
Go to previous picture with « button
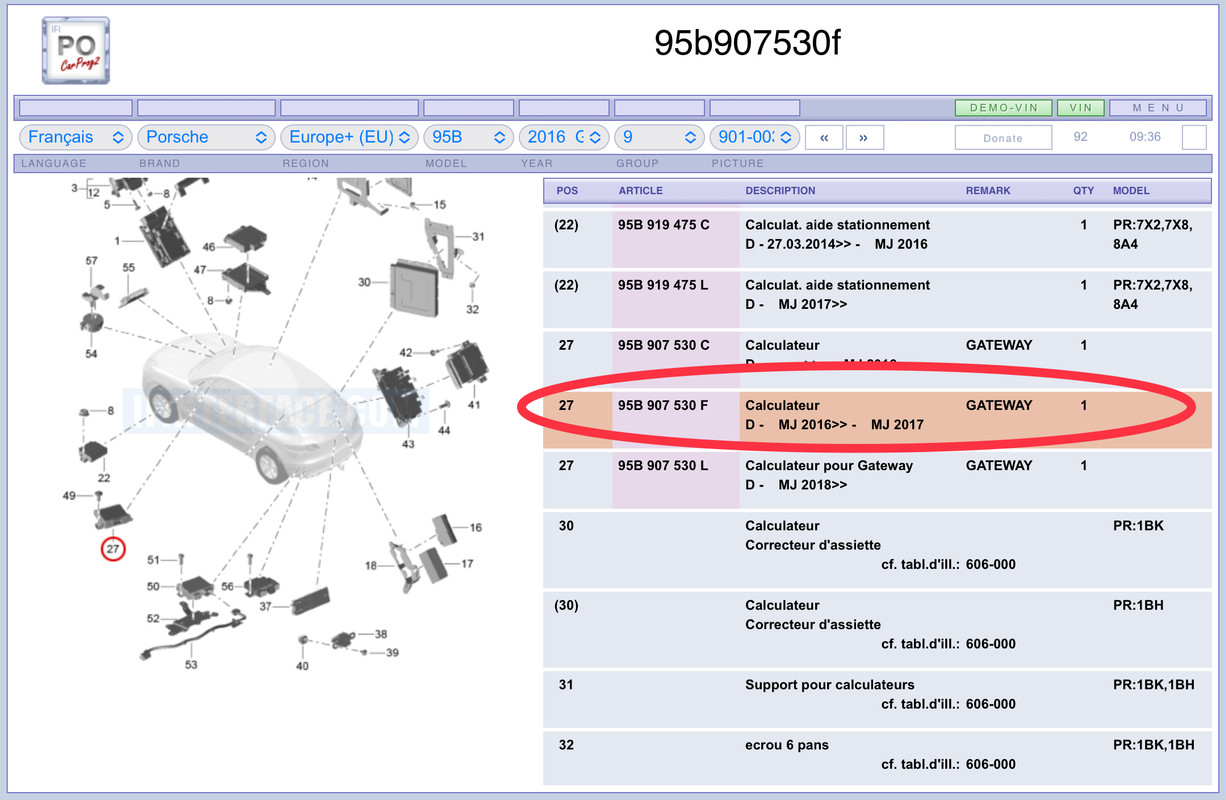tap(823, 138)
